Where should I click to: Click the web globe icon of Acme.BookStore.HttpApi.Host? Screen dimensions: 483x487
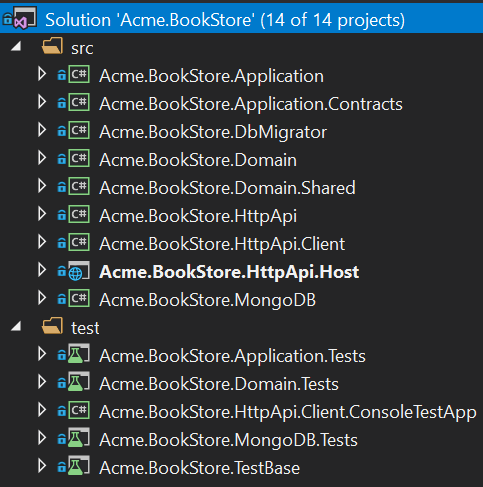79,271
